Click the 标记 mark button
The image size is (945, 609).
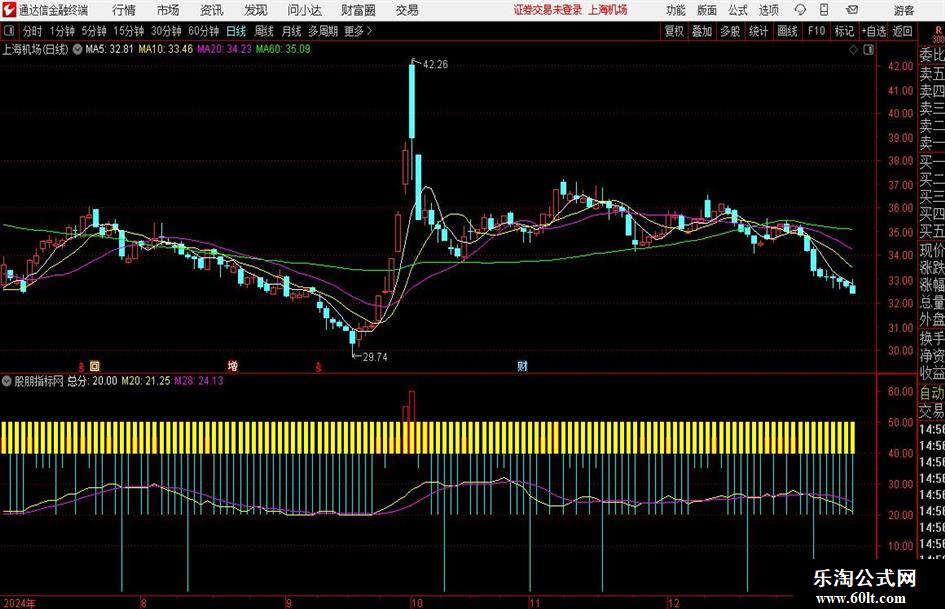coord(844,31)
